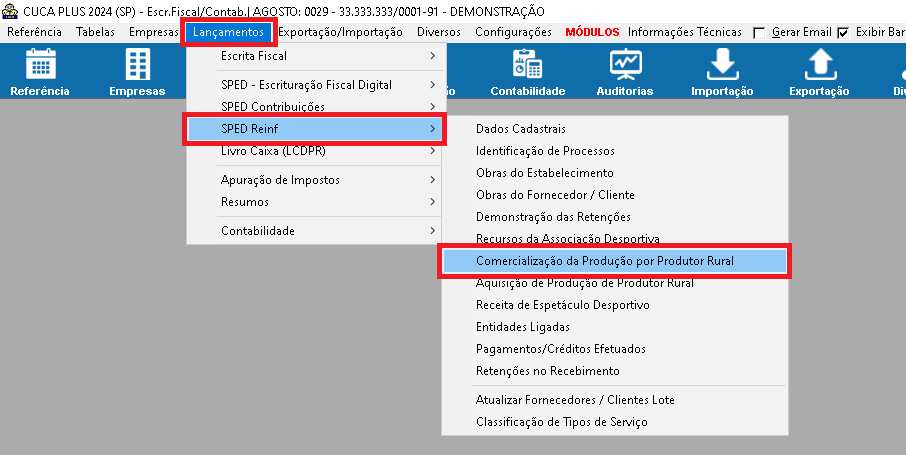The image size is (906, 455).
Task: Select Demonstração das Retenções
Action: 614,217
